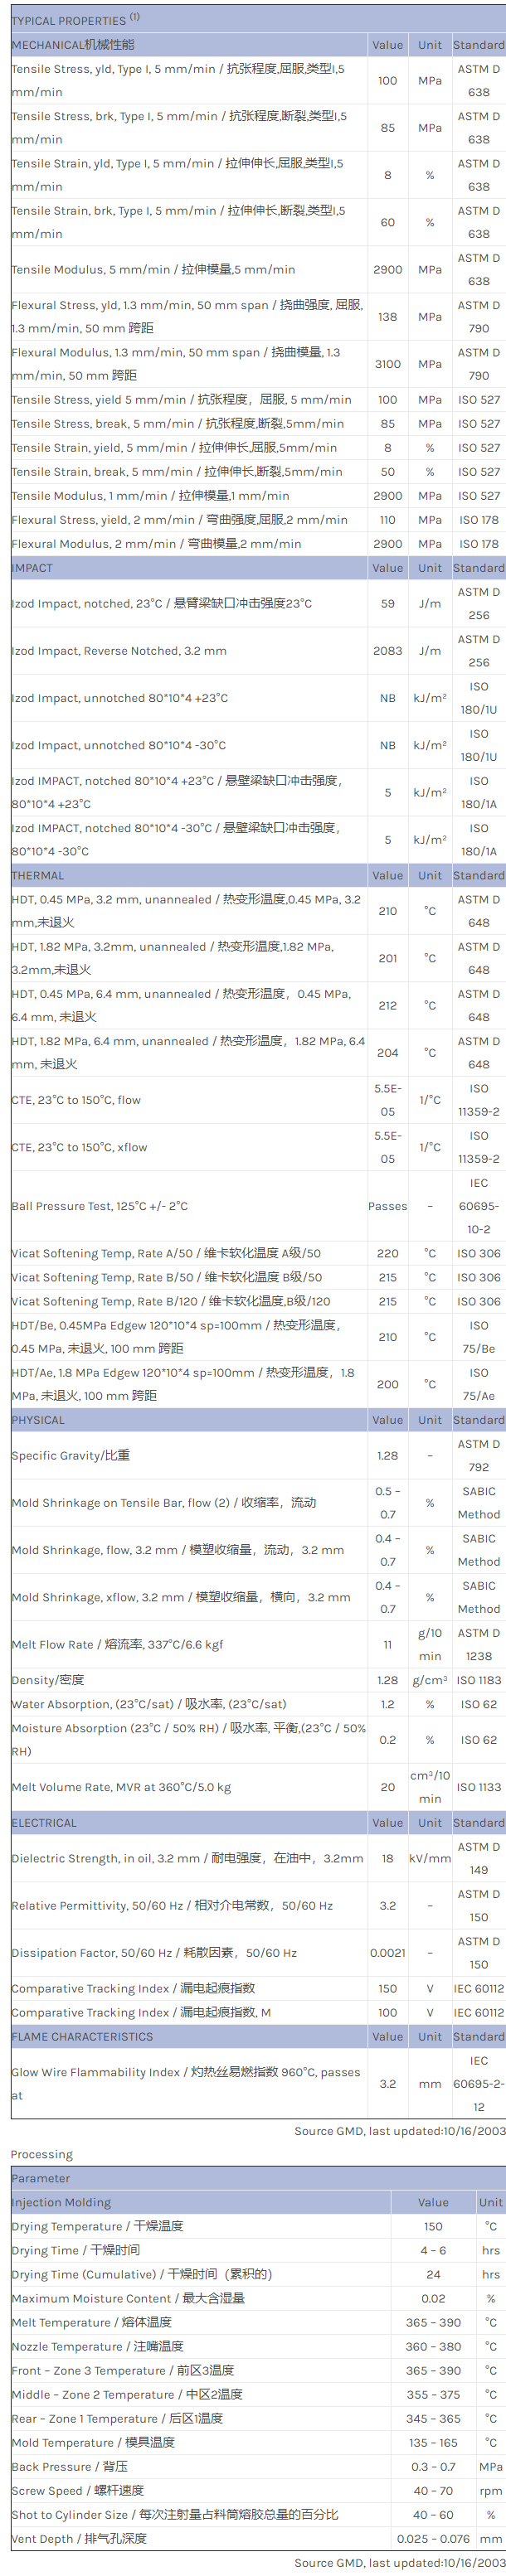Select the MECHANICAL section header

click(x=72, y=45)
